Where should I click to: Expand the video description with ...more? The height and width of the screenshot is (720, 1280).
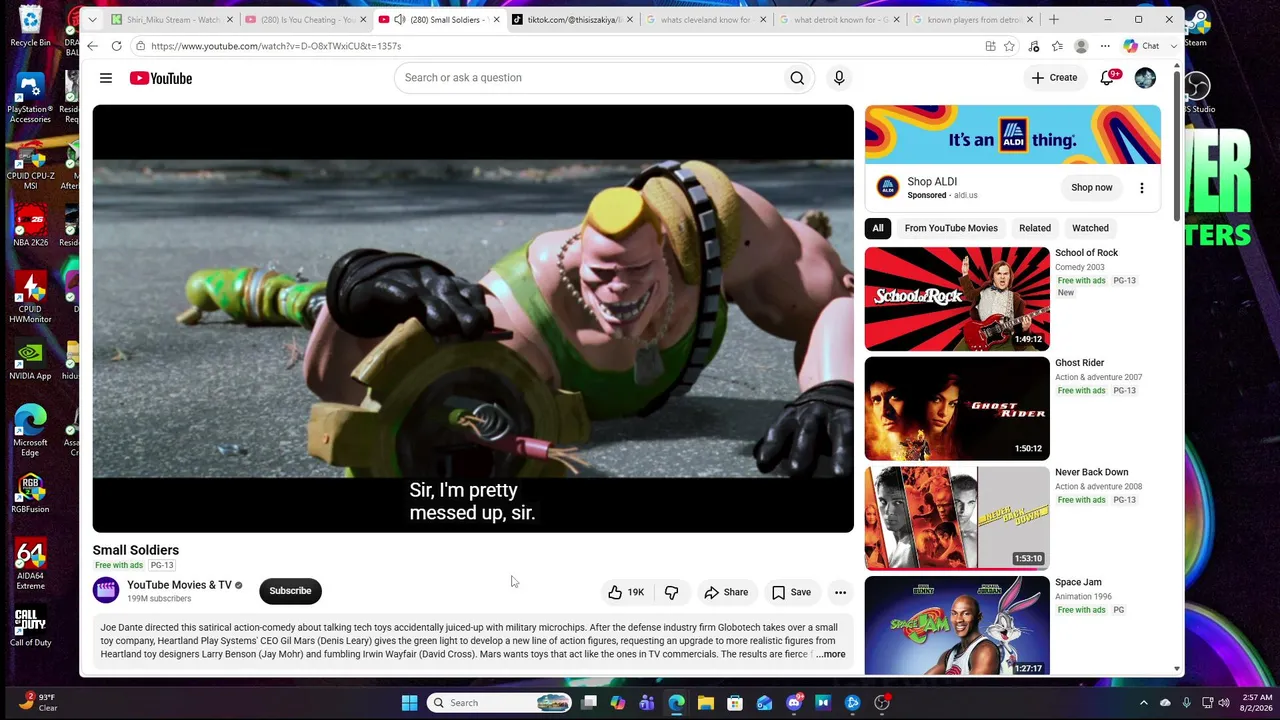pos(830,654)
